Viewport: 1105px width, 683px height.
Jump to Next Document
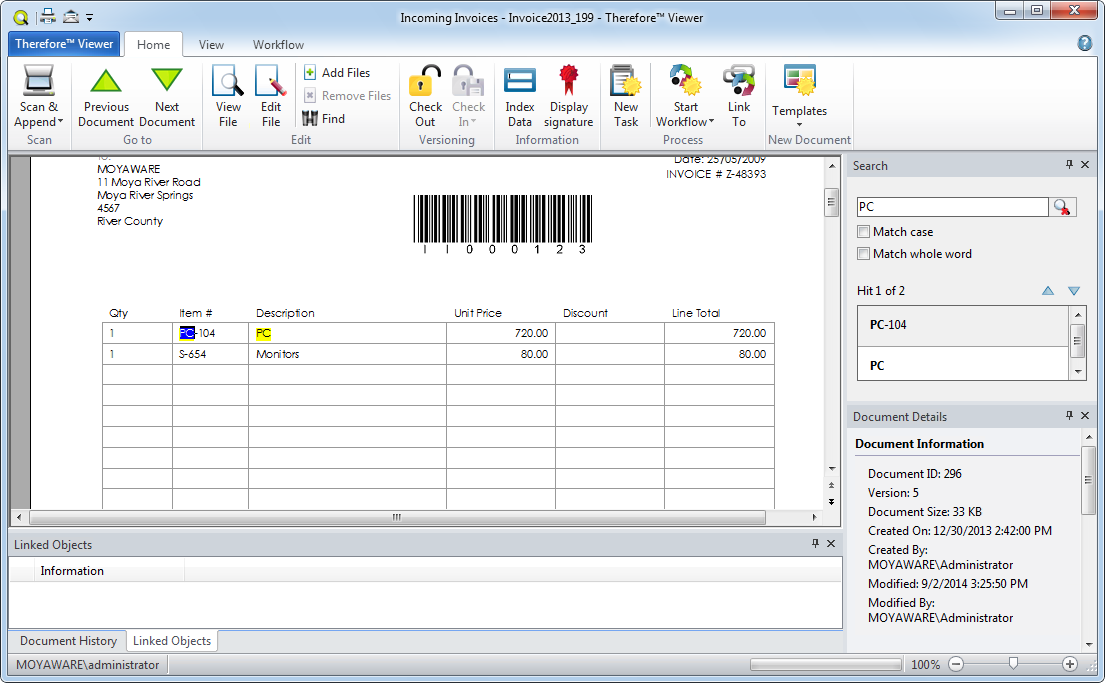click(x=167, y=95)
